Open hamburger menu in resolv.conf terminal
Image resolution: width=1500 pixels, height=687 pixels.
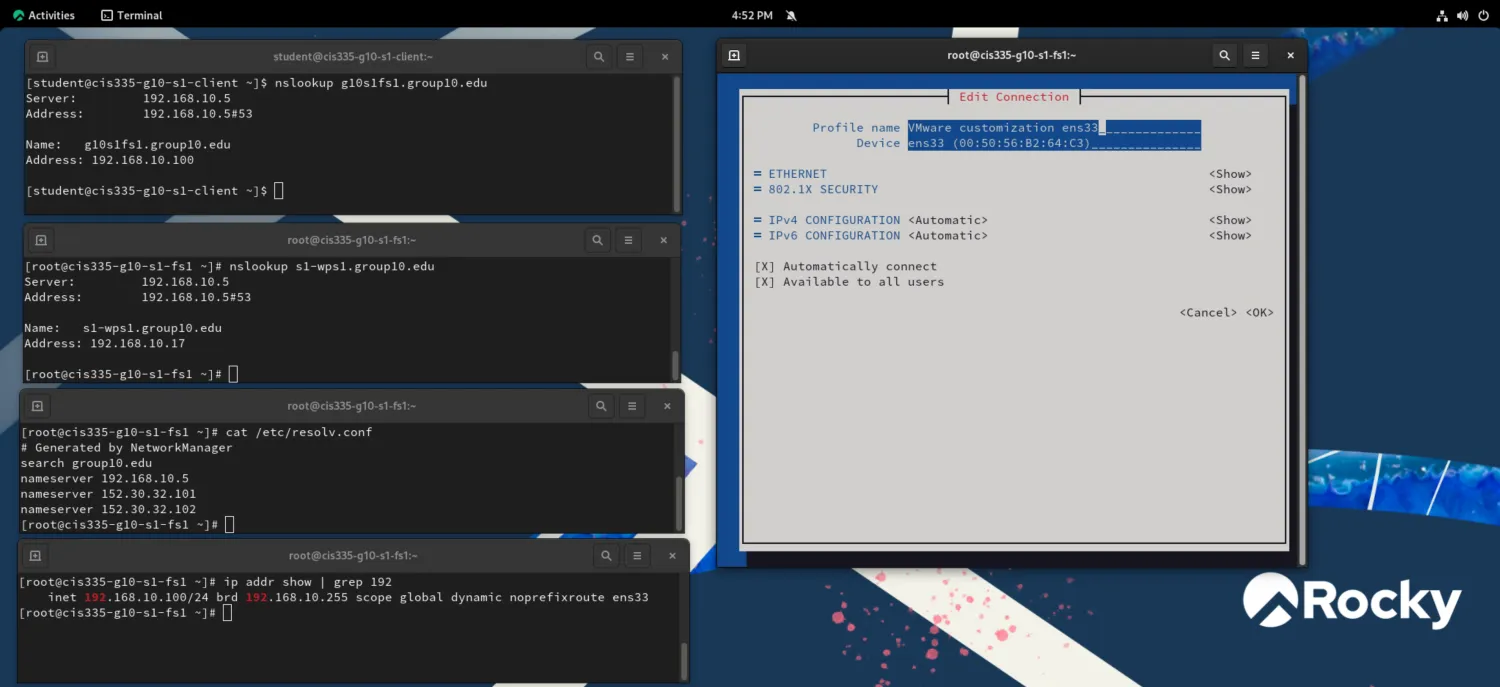[632, 406]
